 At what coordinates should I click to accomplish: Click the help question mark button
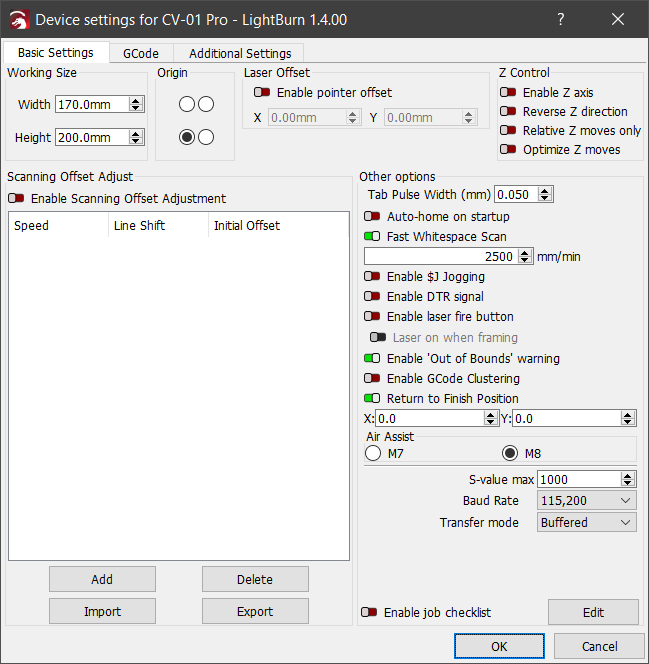(561, 19)
